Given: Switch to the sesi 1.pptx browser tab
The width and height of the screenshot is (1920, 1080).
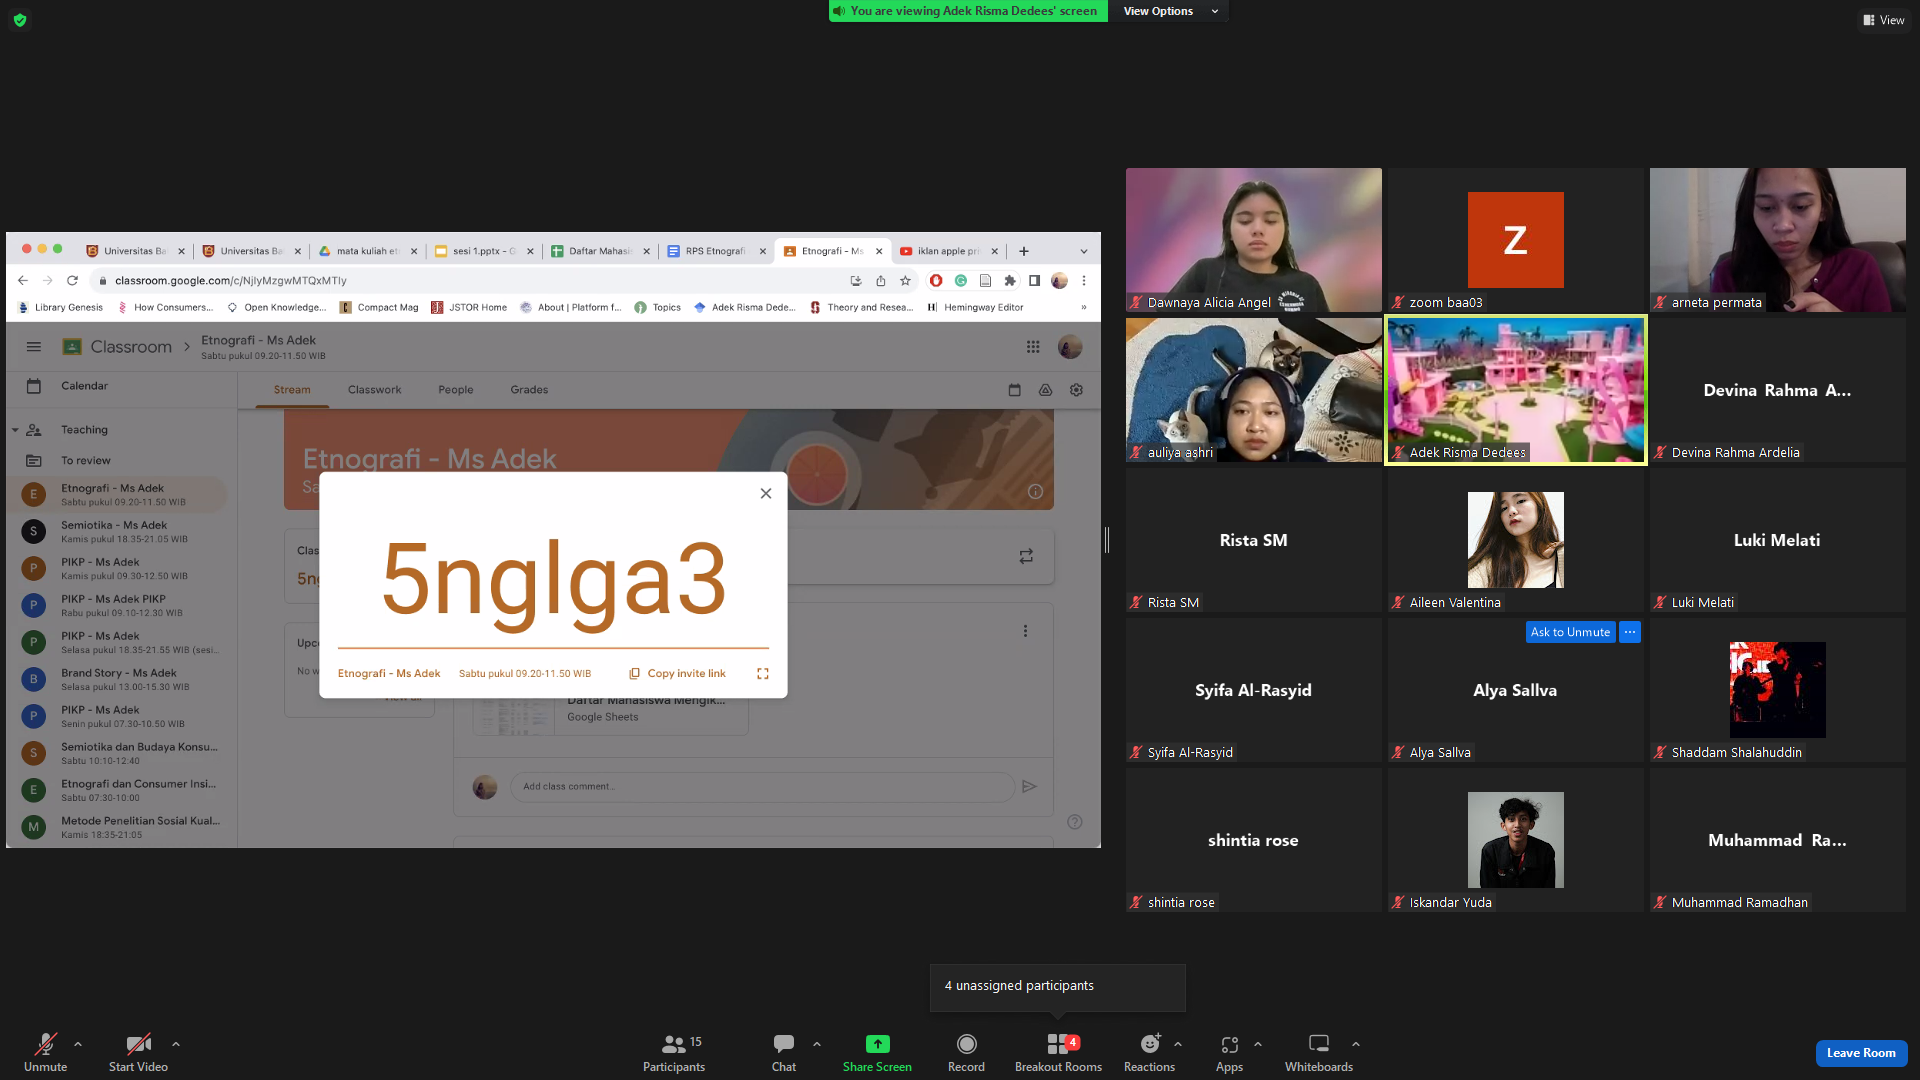Looking at the screenshot, I should coord(484,251).
